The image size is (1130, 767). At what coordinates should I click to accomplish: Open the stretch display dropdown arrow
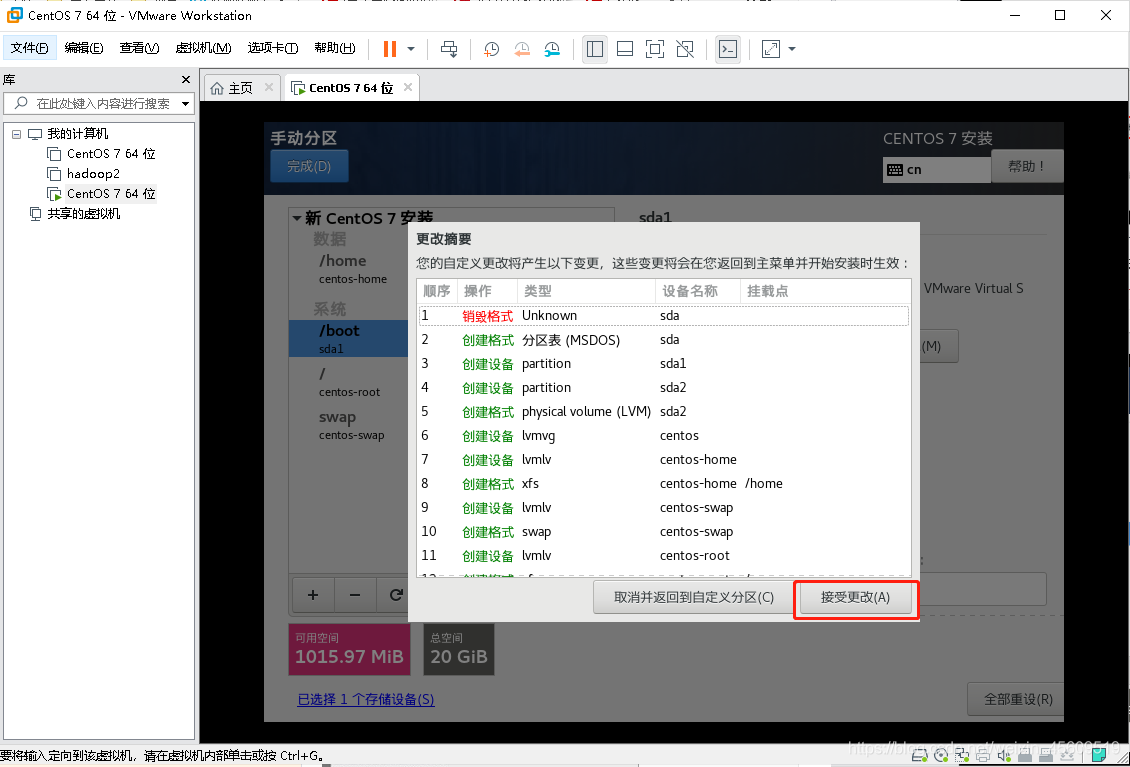pos(792,49)
